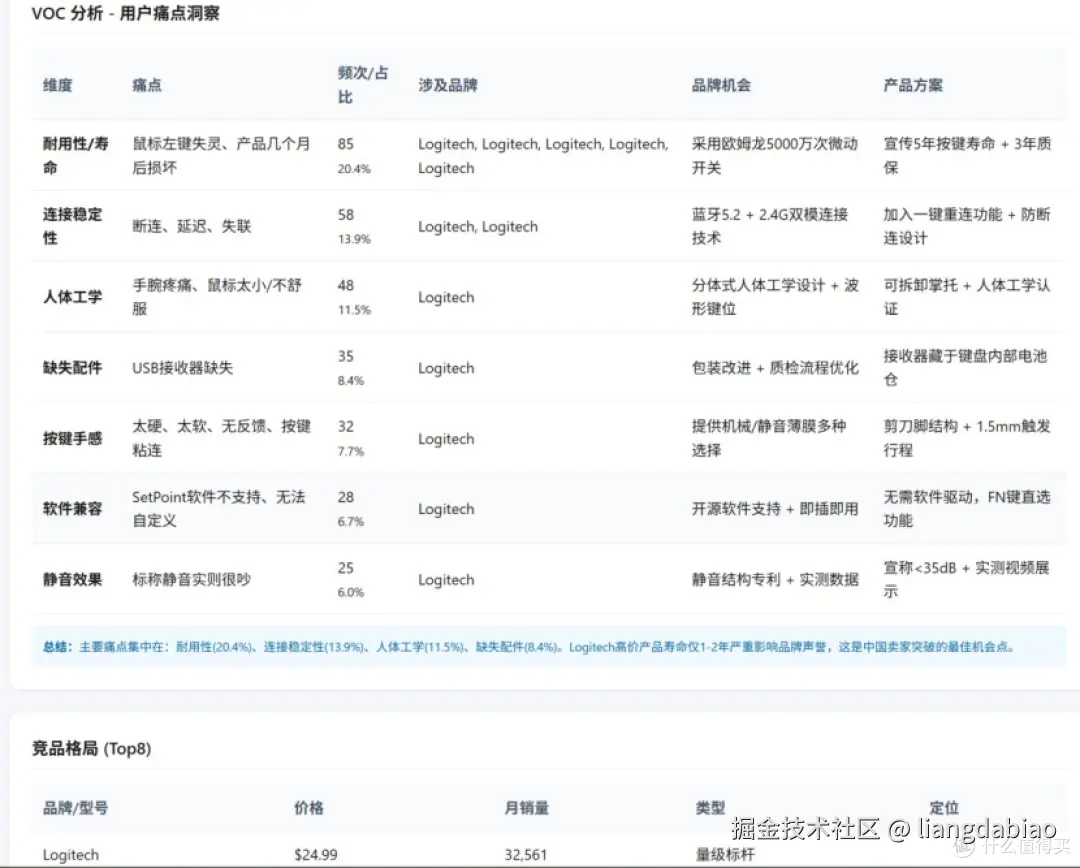The width and height of the screenshot is (1080, 868).
Task: Click '太硬、太软、无反馈、按键粘连' pain point
Action: point(221,438)
